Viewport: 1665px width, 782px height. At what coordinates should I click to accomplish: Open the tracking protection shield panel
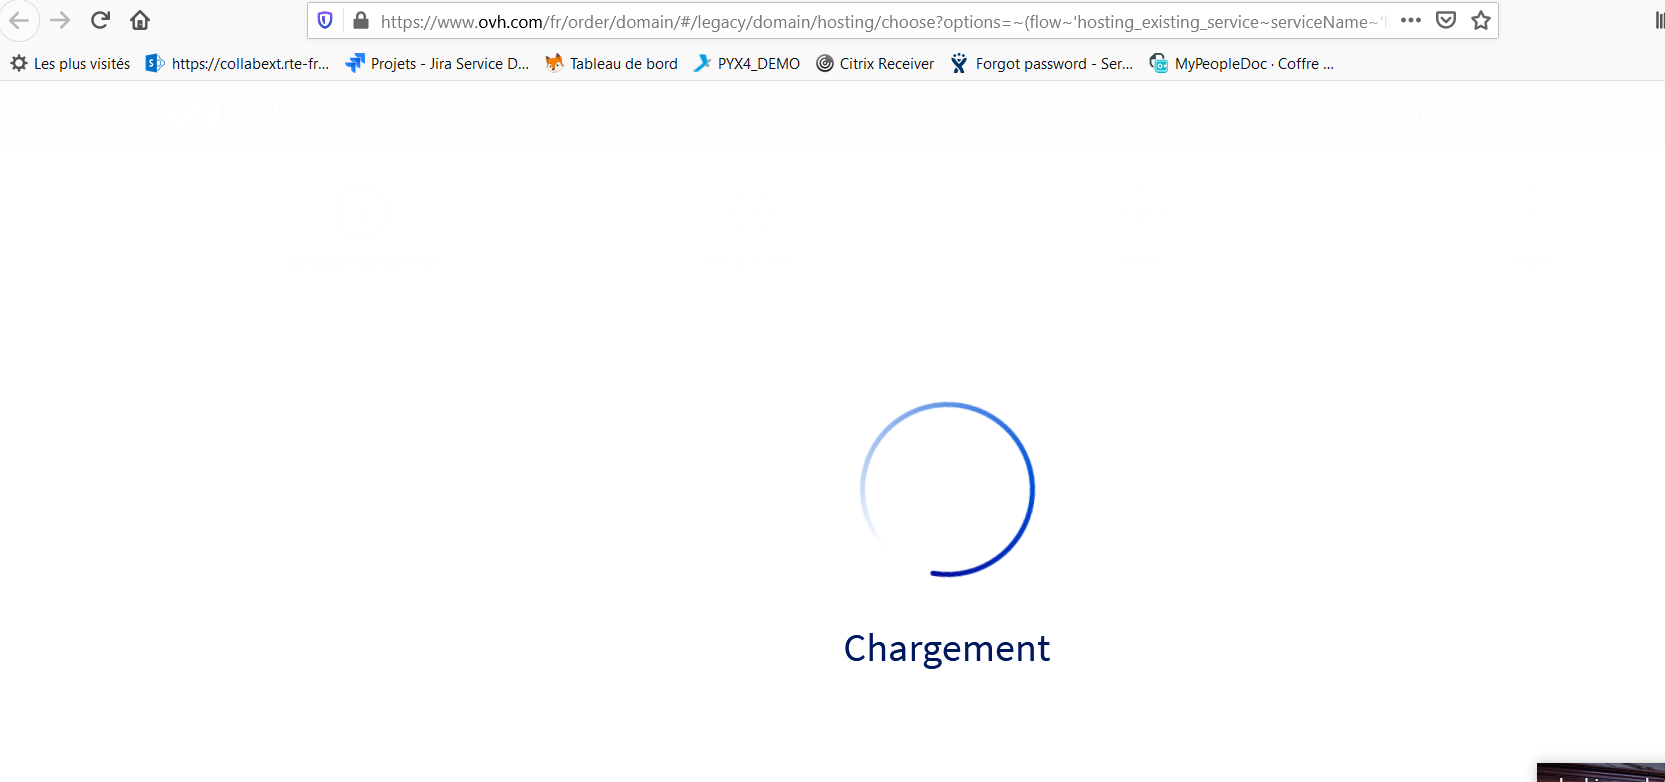coord(325,20)
